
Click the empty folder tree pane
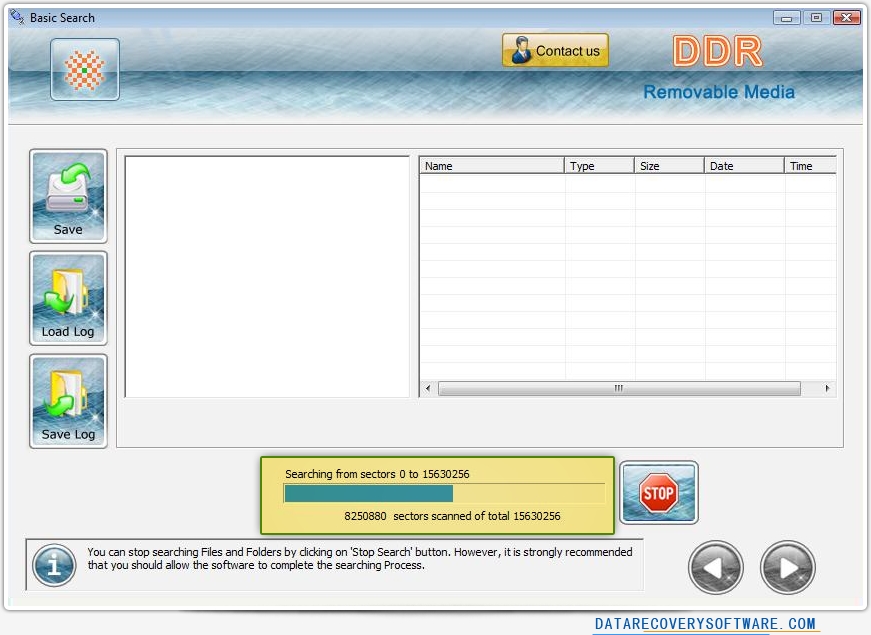tap(267, 277)
